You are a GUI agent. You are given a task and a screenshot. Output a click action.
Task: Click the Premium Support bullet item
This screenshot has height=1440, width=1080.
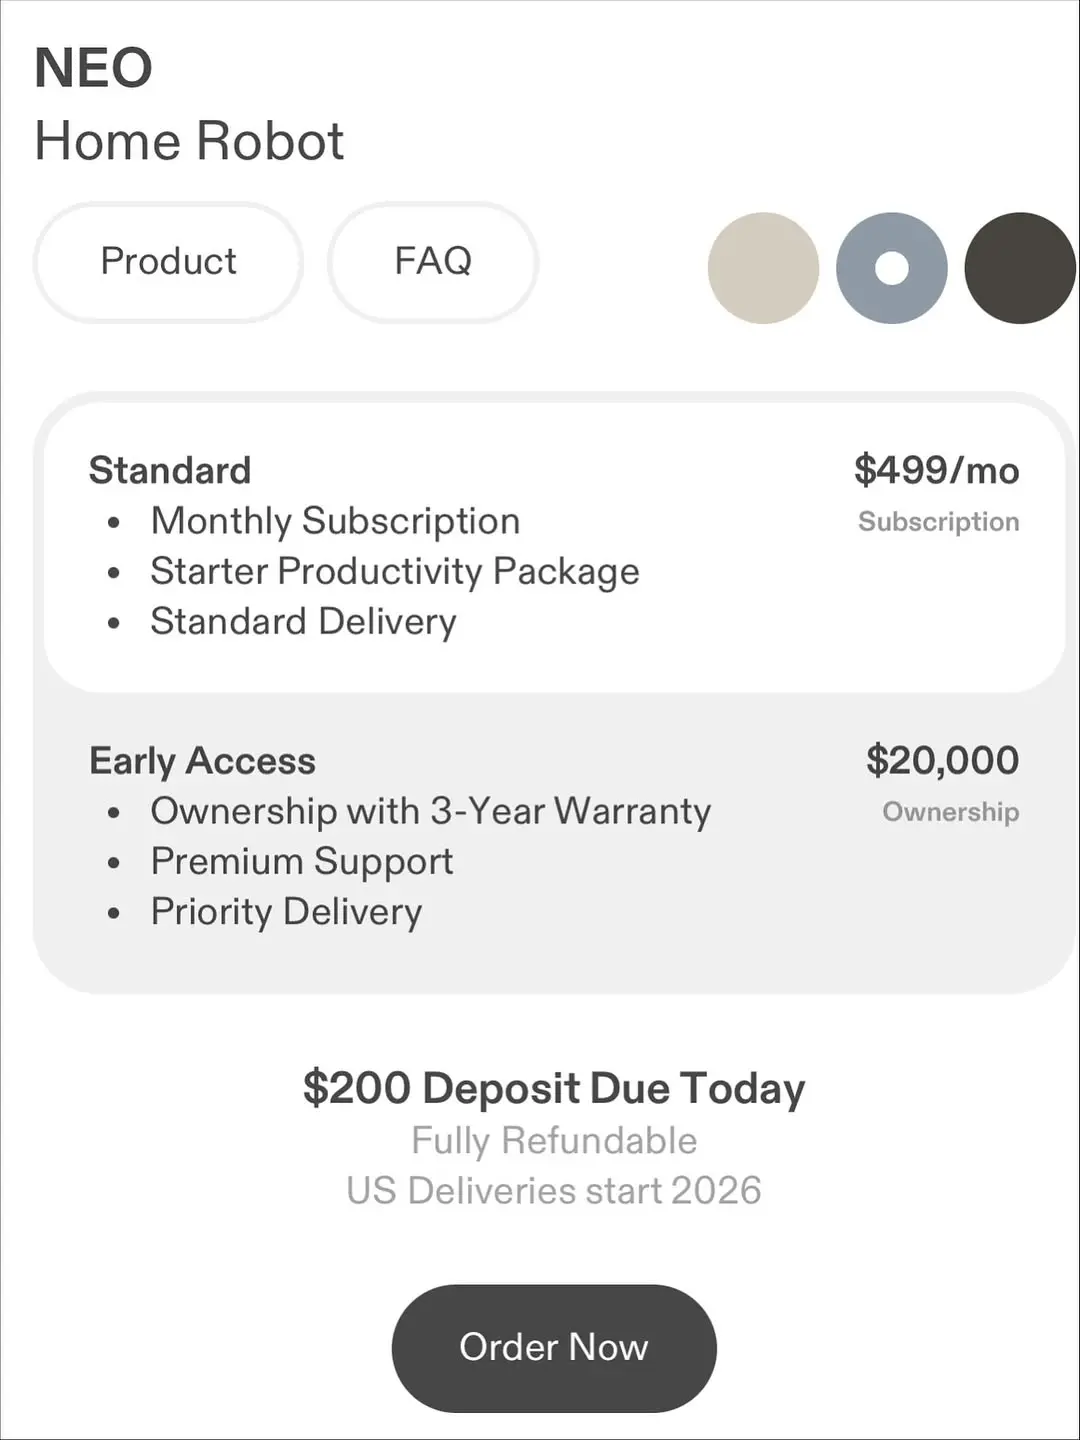tap(301, 861)
